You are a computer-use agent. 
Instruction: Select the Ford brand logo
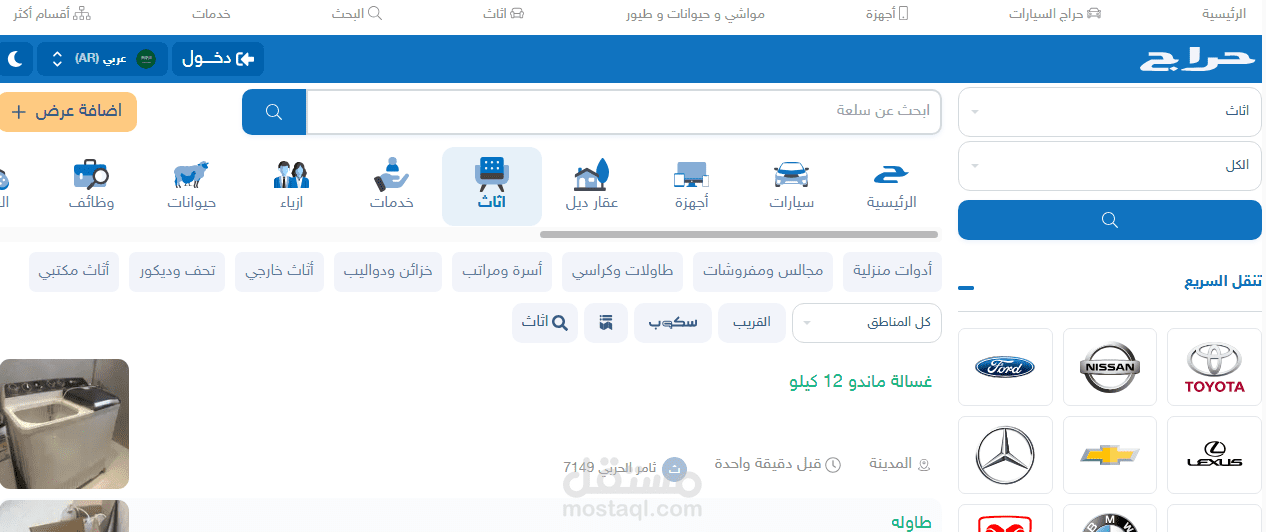pos(1005,367)
